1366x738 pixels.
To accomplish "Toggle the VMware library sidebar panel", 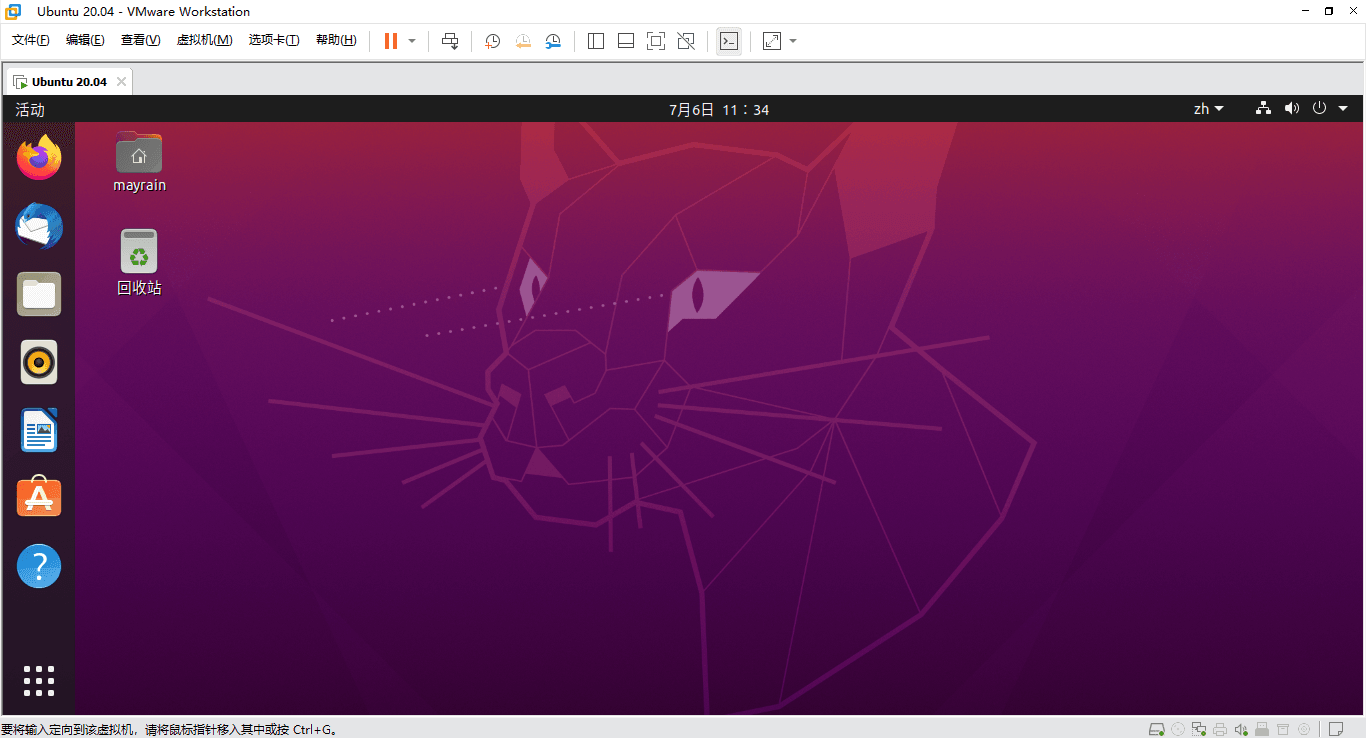I will [x=596, y=41].
